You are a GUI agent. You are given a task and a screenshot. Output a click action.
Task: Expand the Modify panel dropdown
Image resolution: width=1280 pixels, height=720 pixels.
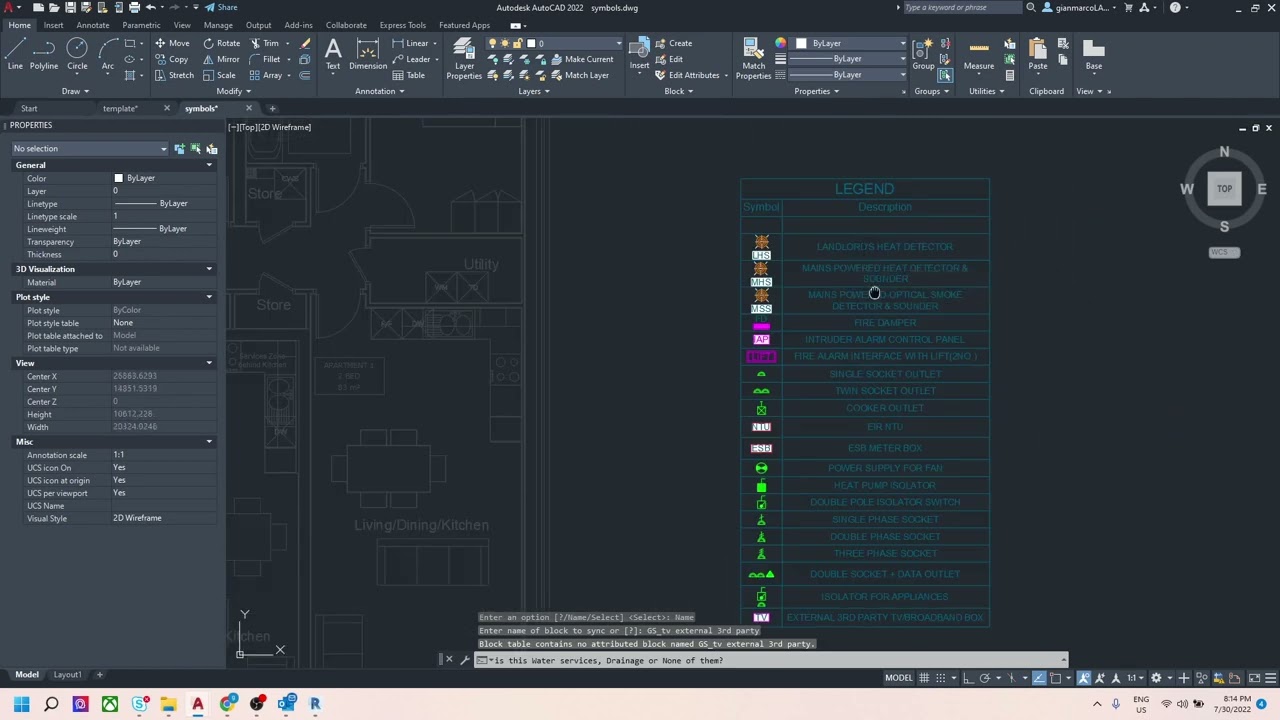(232, 91)
